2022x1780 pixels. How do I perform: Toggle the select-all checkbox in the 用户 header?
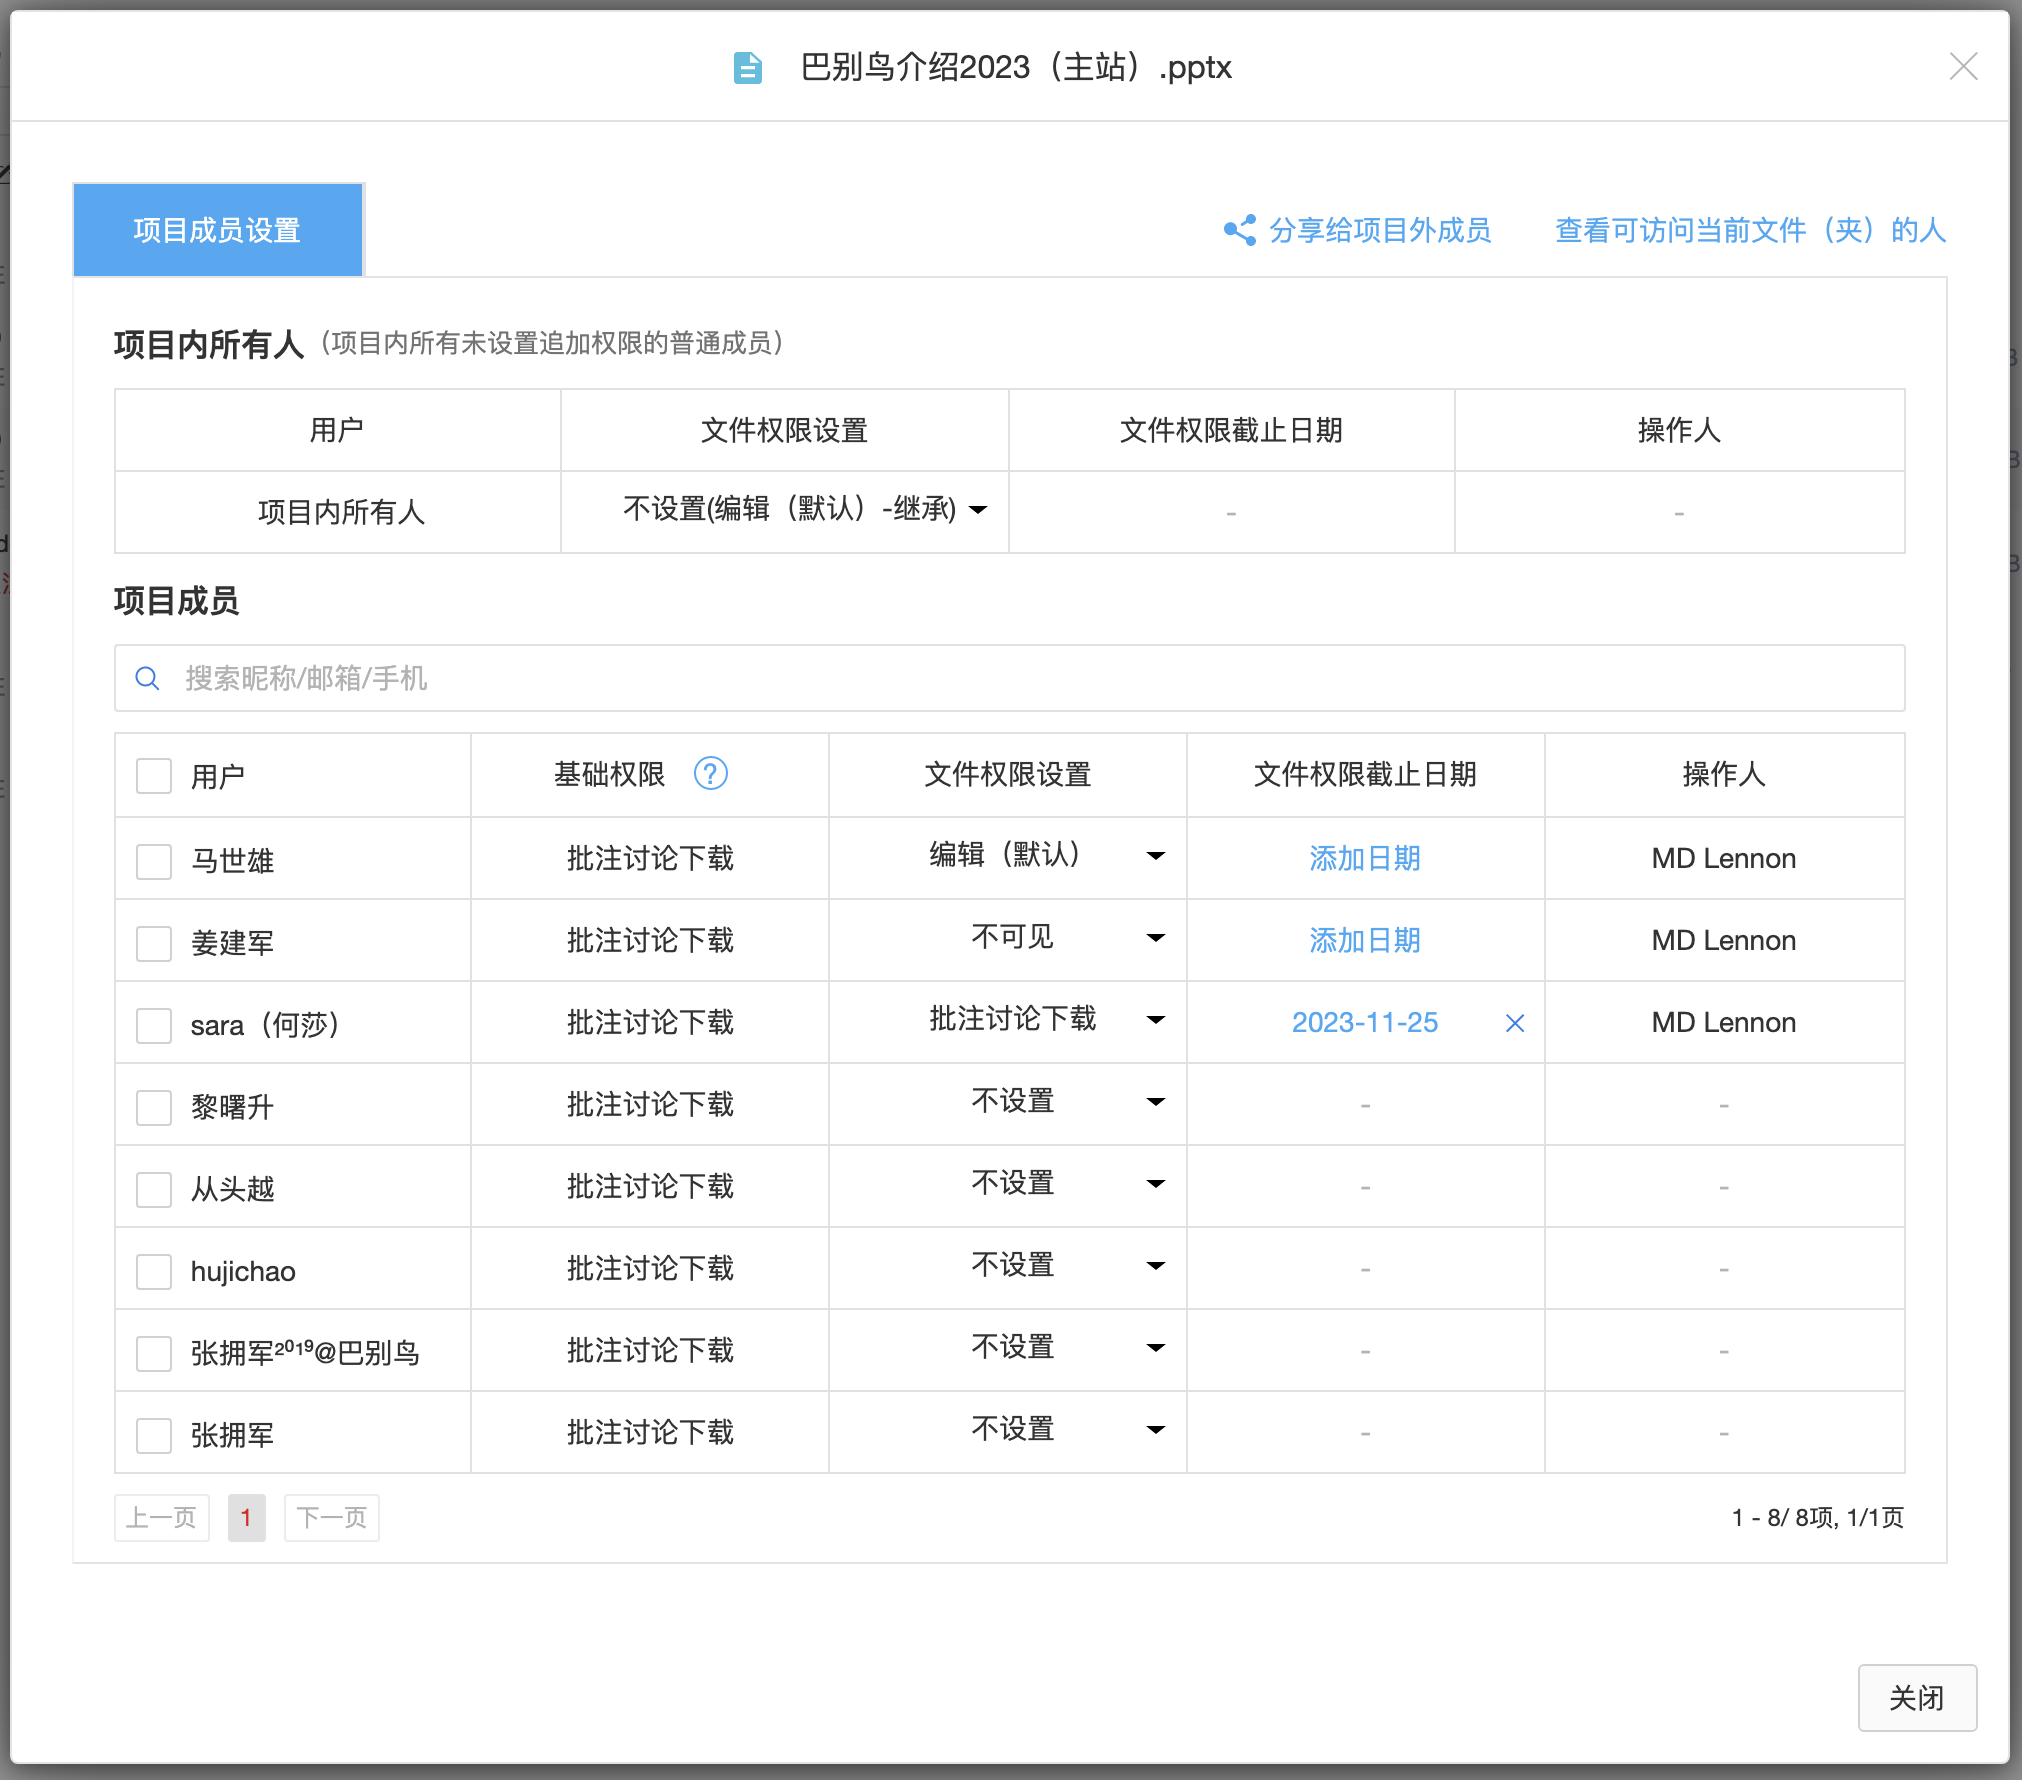pyautogui.click(x=154, y=775)
